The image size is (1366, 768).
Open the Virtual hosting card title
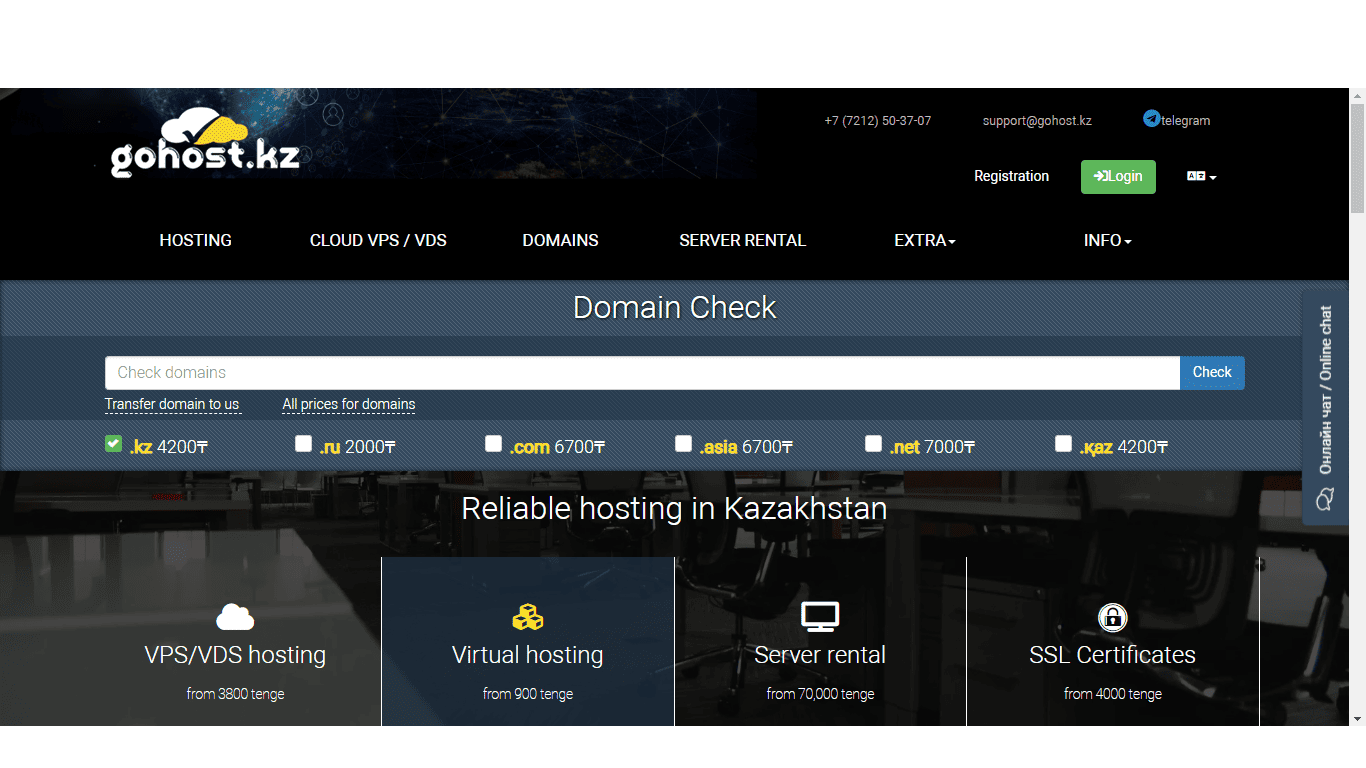point(527,655)
